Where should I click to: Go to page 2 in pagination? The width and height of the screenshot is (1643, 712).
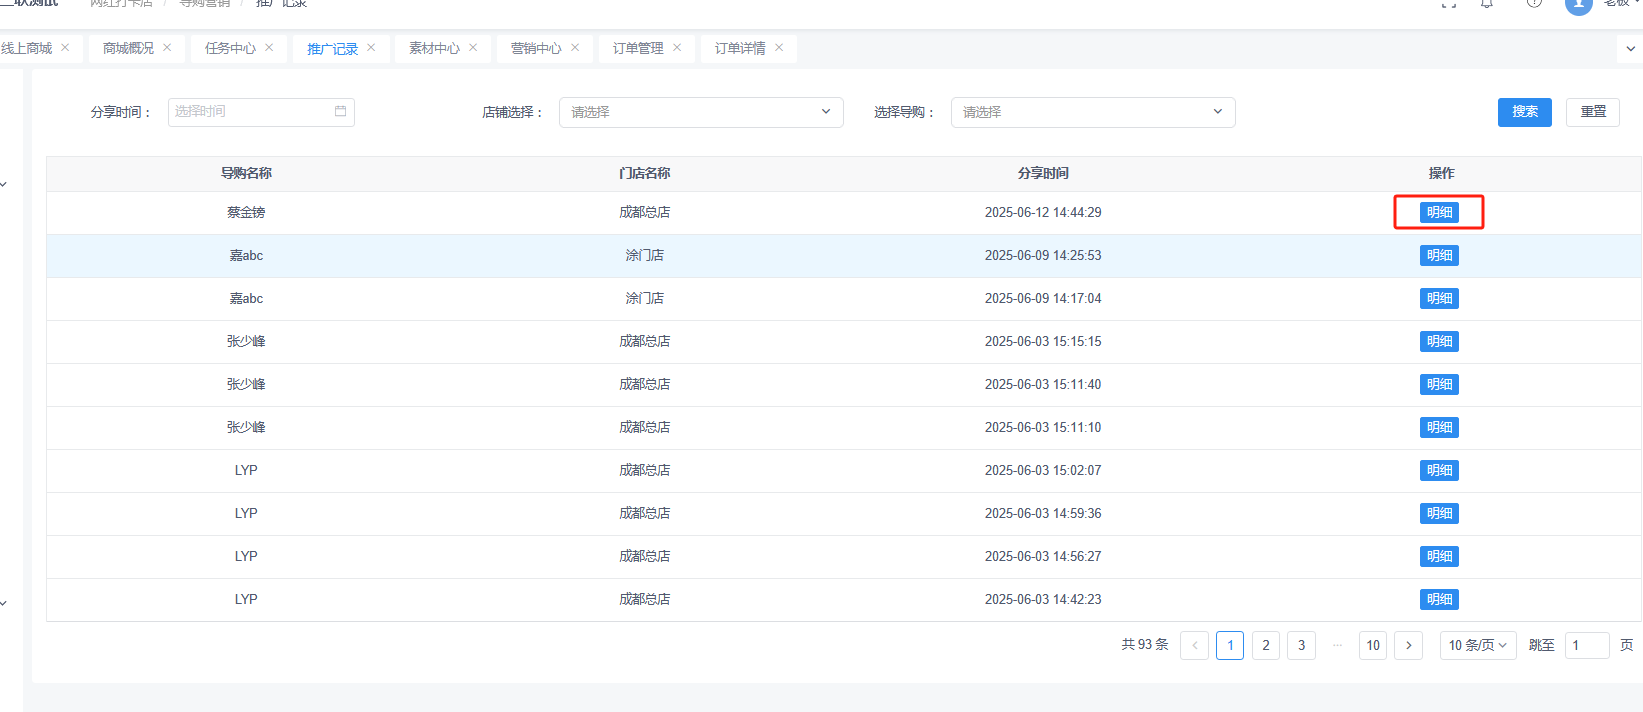tap(1265, 645)
